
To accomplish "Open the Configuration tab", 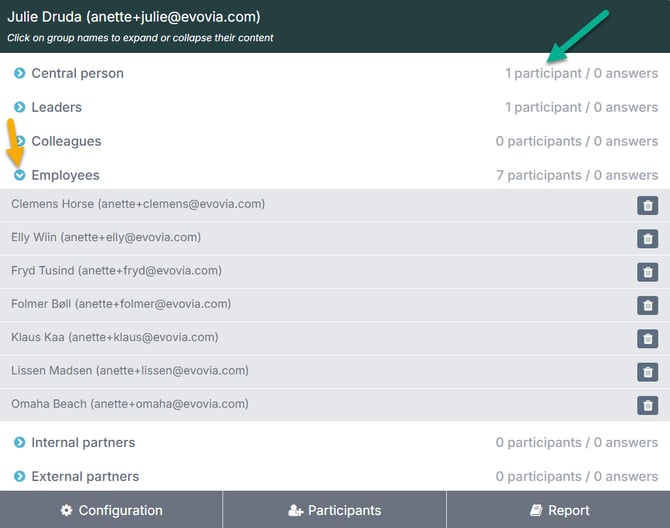I will point(111,510).
